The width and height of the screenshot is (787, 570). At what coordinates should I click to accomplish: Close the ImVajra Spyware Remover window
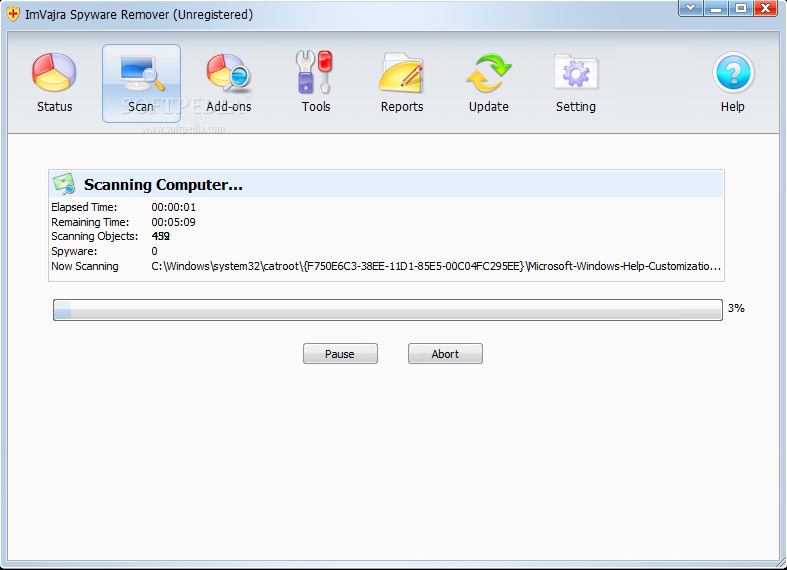coord(765,8)
